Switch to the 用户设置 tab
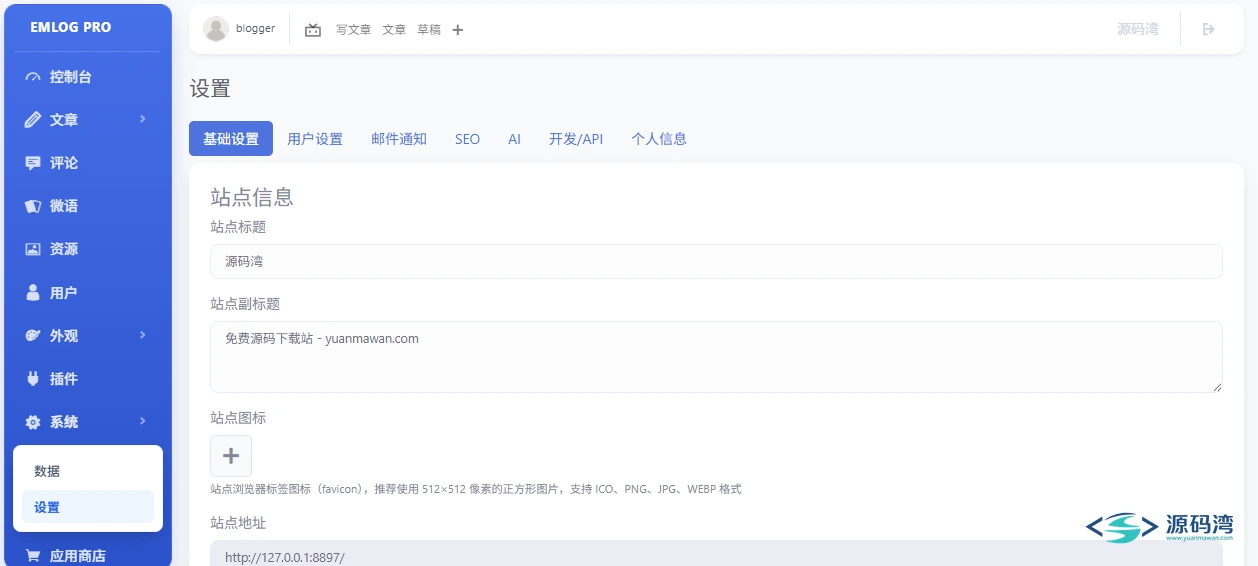1258x566 pixels. [315, 139]
